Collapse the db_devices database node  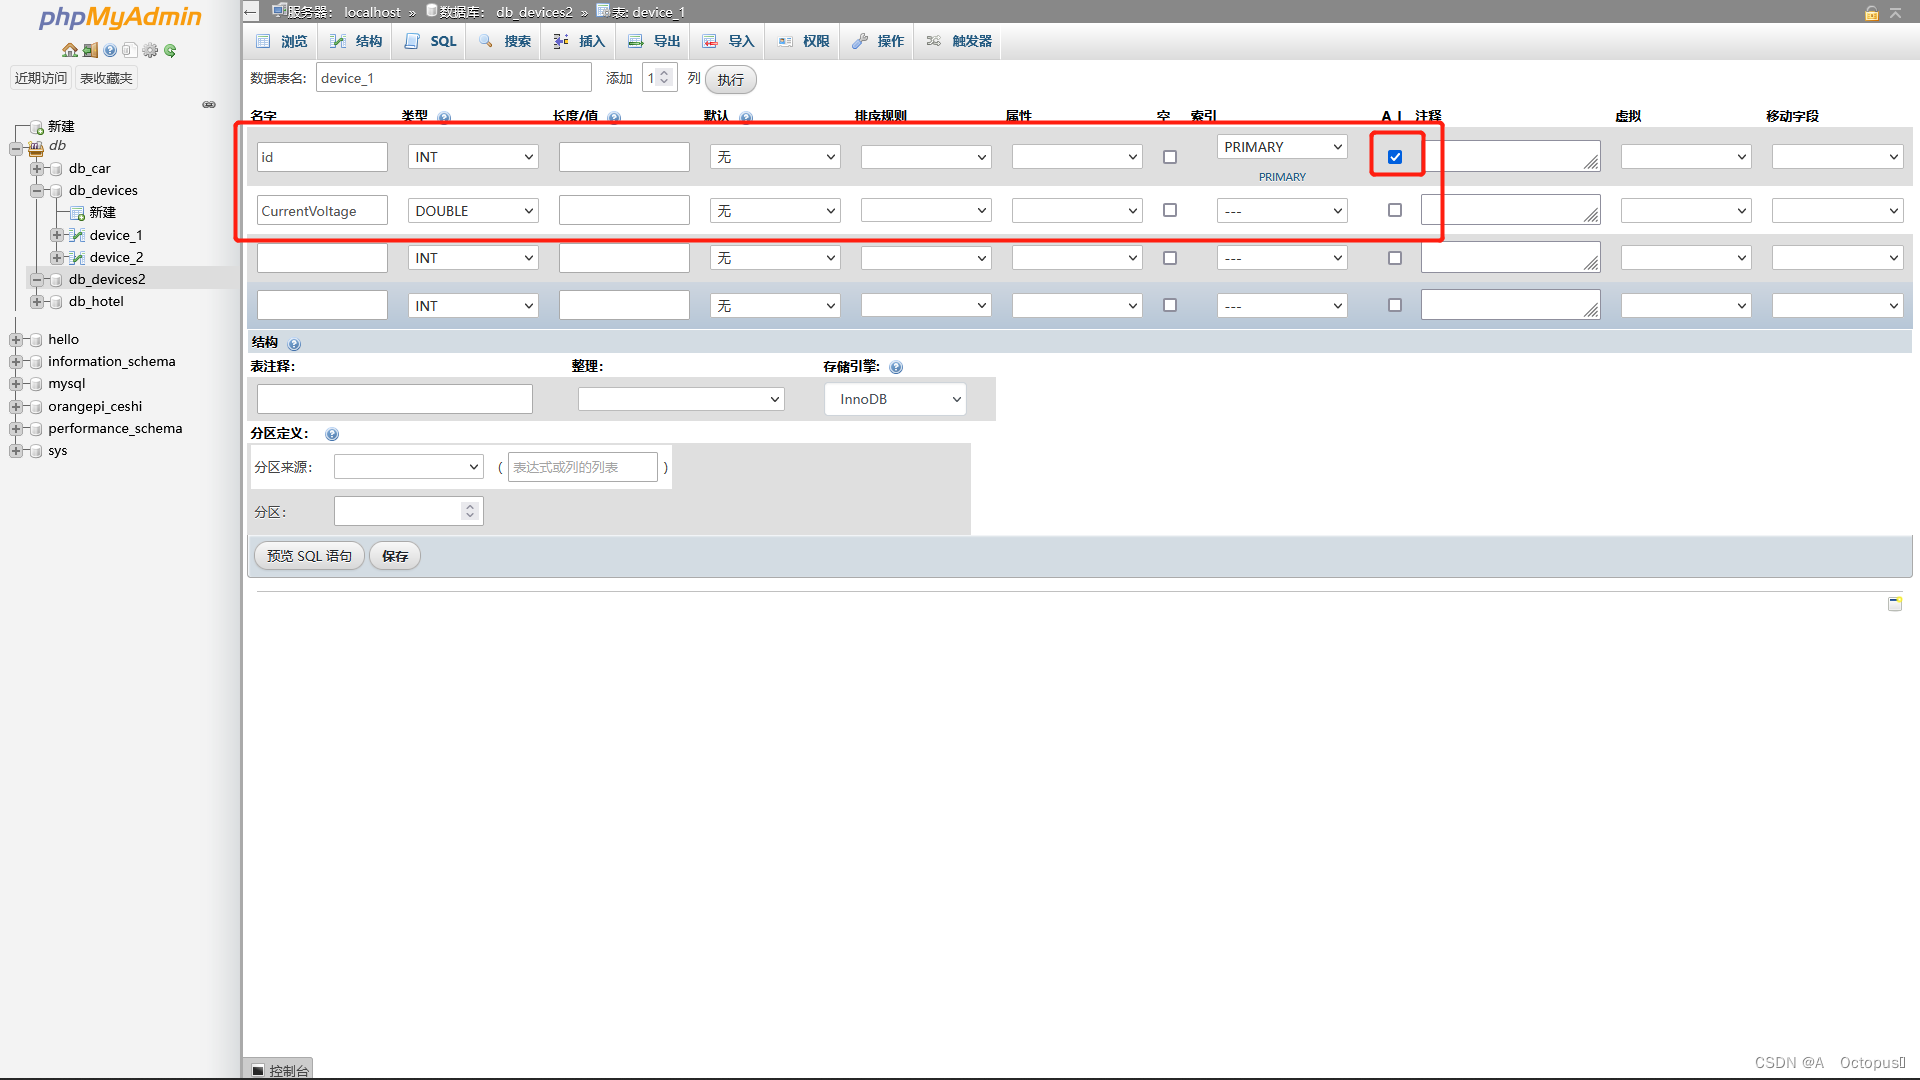pos(37,191)
